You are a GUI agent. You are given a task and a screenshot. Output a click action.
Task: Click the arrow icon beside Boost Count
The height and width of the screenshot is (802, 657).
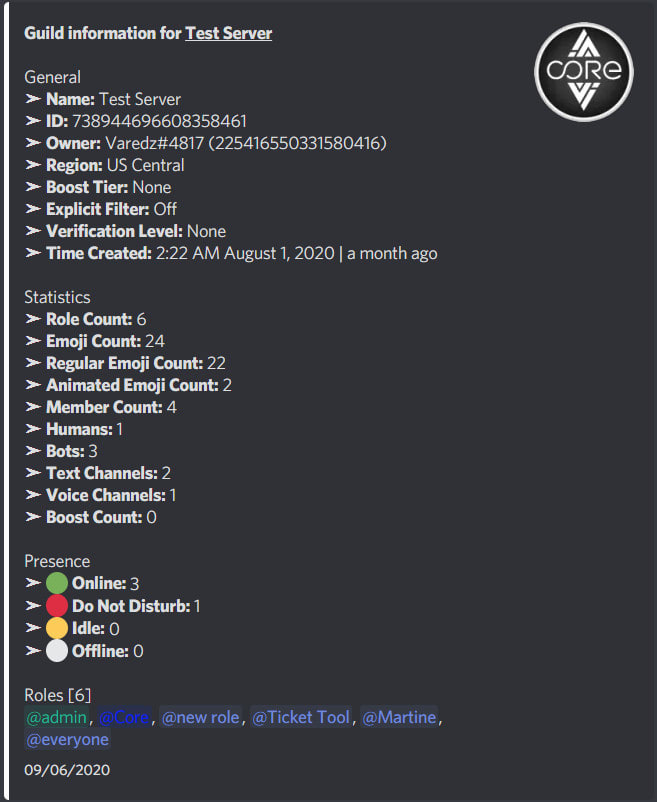[x=32, y=517]
